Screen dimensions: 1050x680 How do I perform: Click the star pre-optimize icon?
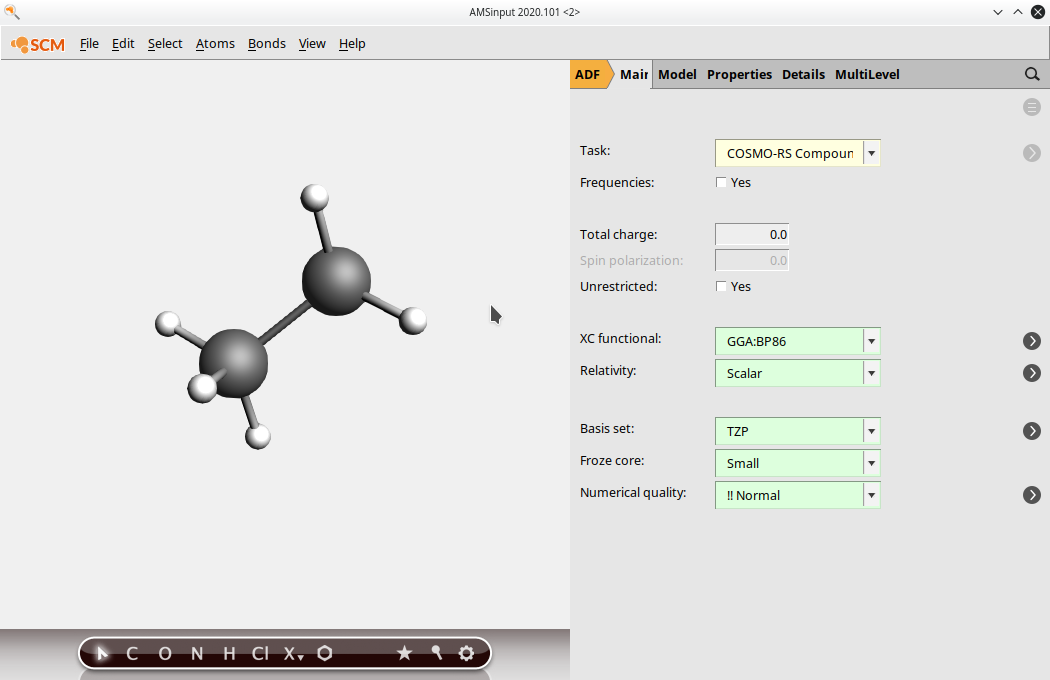click(404, 654)
